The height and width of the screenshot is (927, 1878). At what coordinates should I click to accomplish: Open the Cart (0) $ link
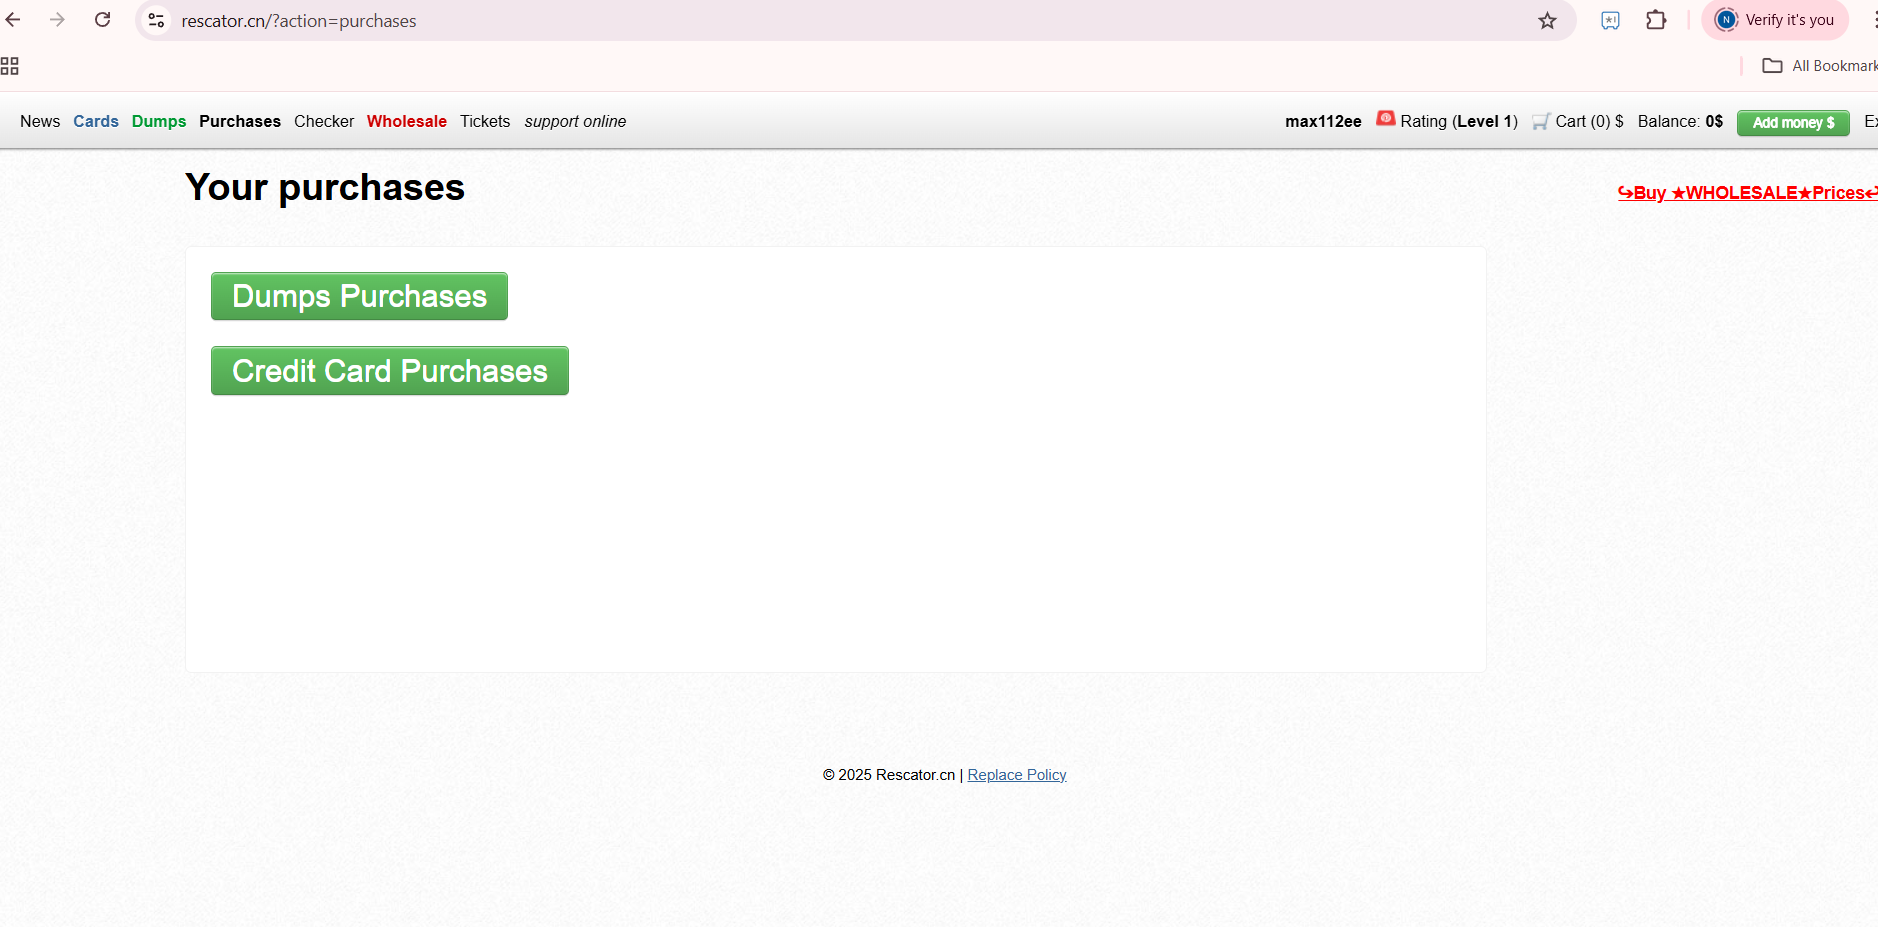pos(1589,121)
